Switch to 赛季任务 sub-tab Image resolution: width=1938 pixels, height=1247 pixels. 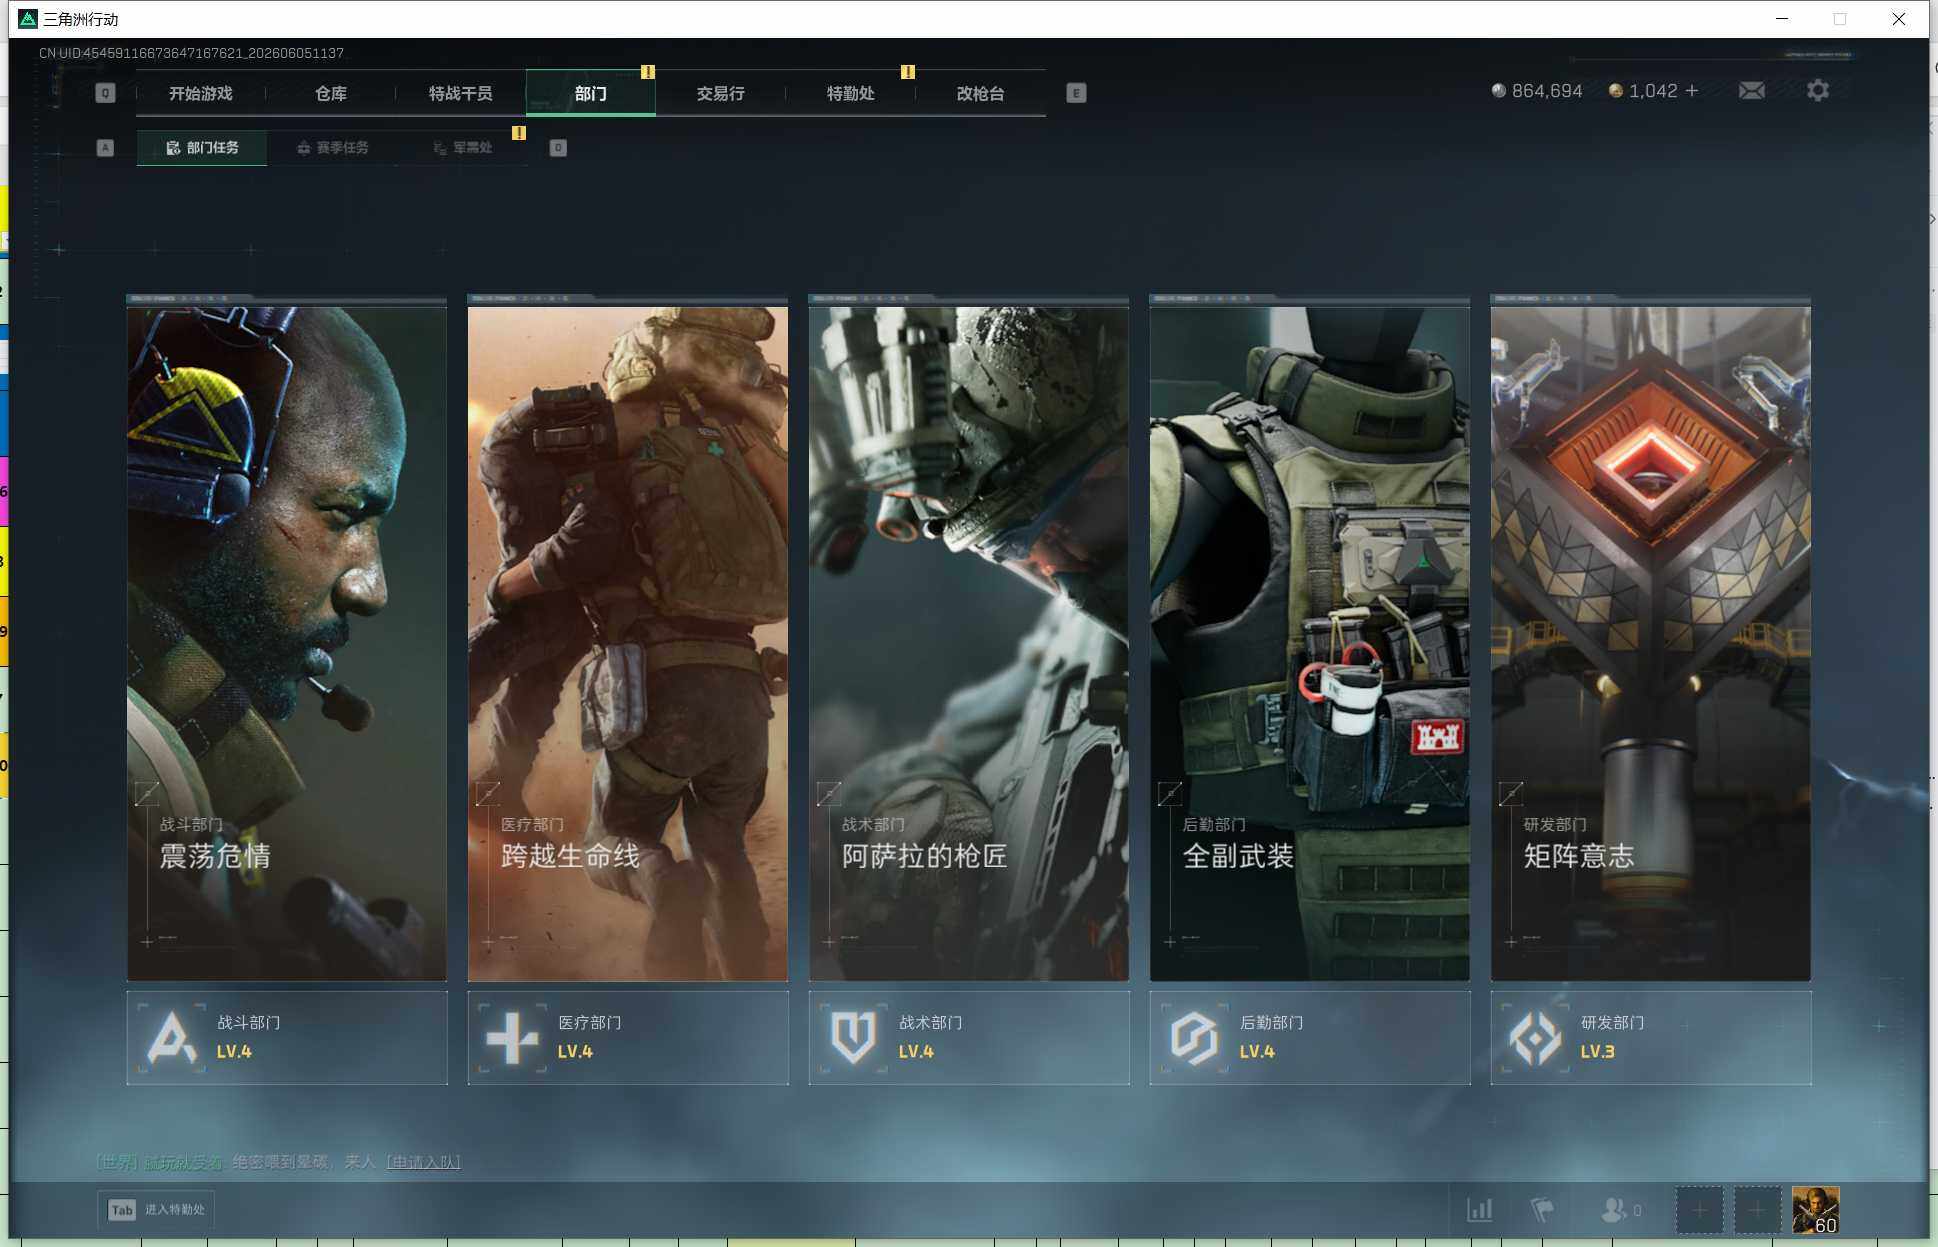point(332,148)
